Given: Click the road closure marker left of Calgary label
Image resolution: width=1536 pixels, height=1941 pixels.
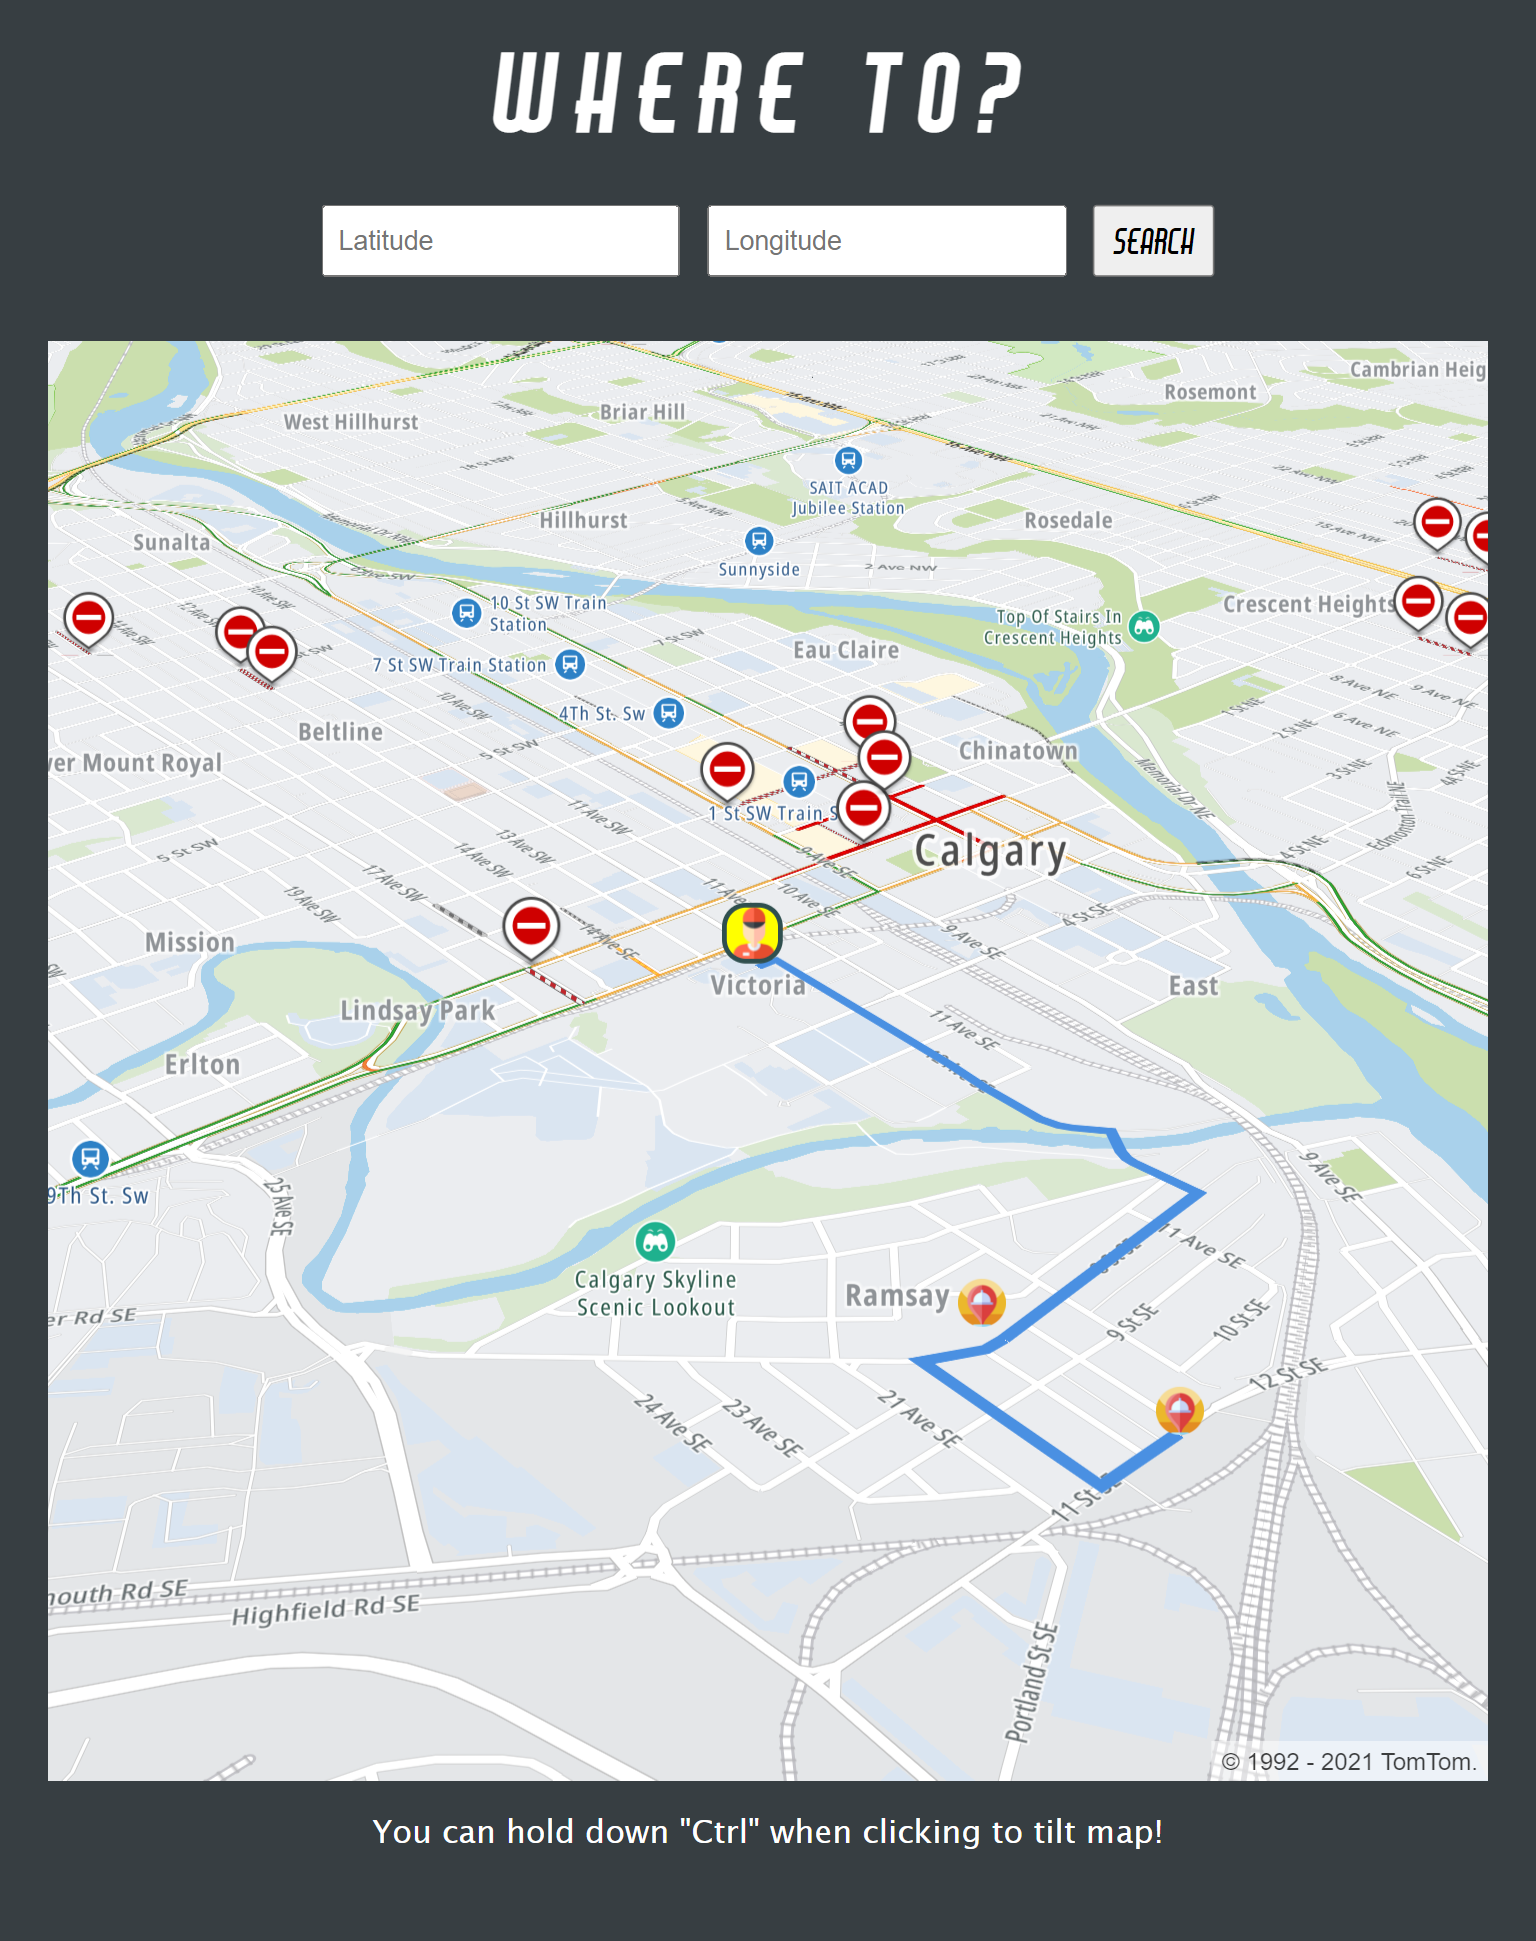Looking at the screenshot, I should [863, 809].
